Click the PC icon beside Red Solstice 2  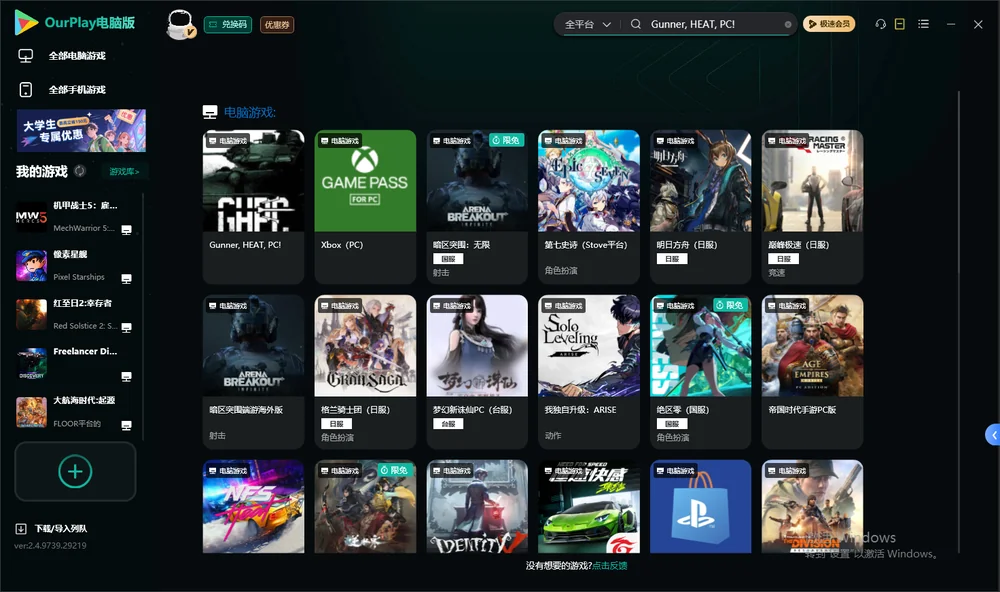pyautogui.click(x=126, y=328)
